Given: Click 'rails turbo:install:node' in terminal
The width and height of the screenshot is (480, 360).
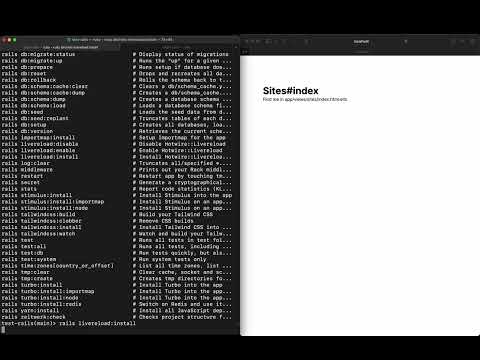Looking at the screenshot, I should [x=40, y=298].
